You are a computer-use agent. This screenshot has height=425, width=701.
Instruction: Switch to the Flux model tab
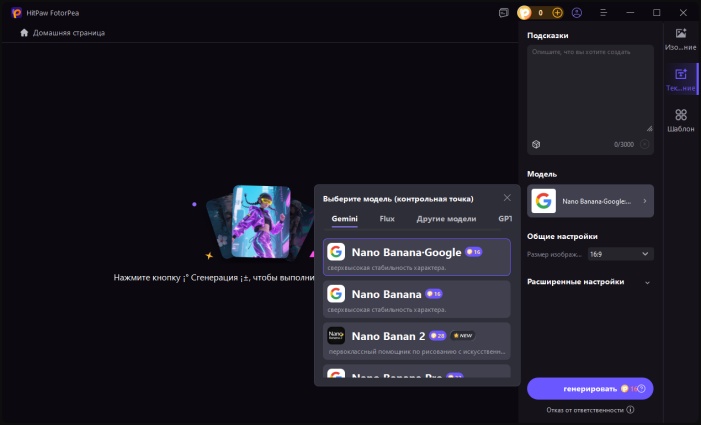coord(387,218)
